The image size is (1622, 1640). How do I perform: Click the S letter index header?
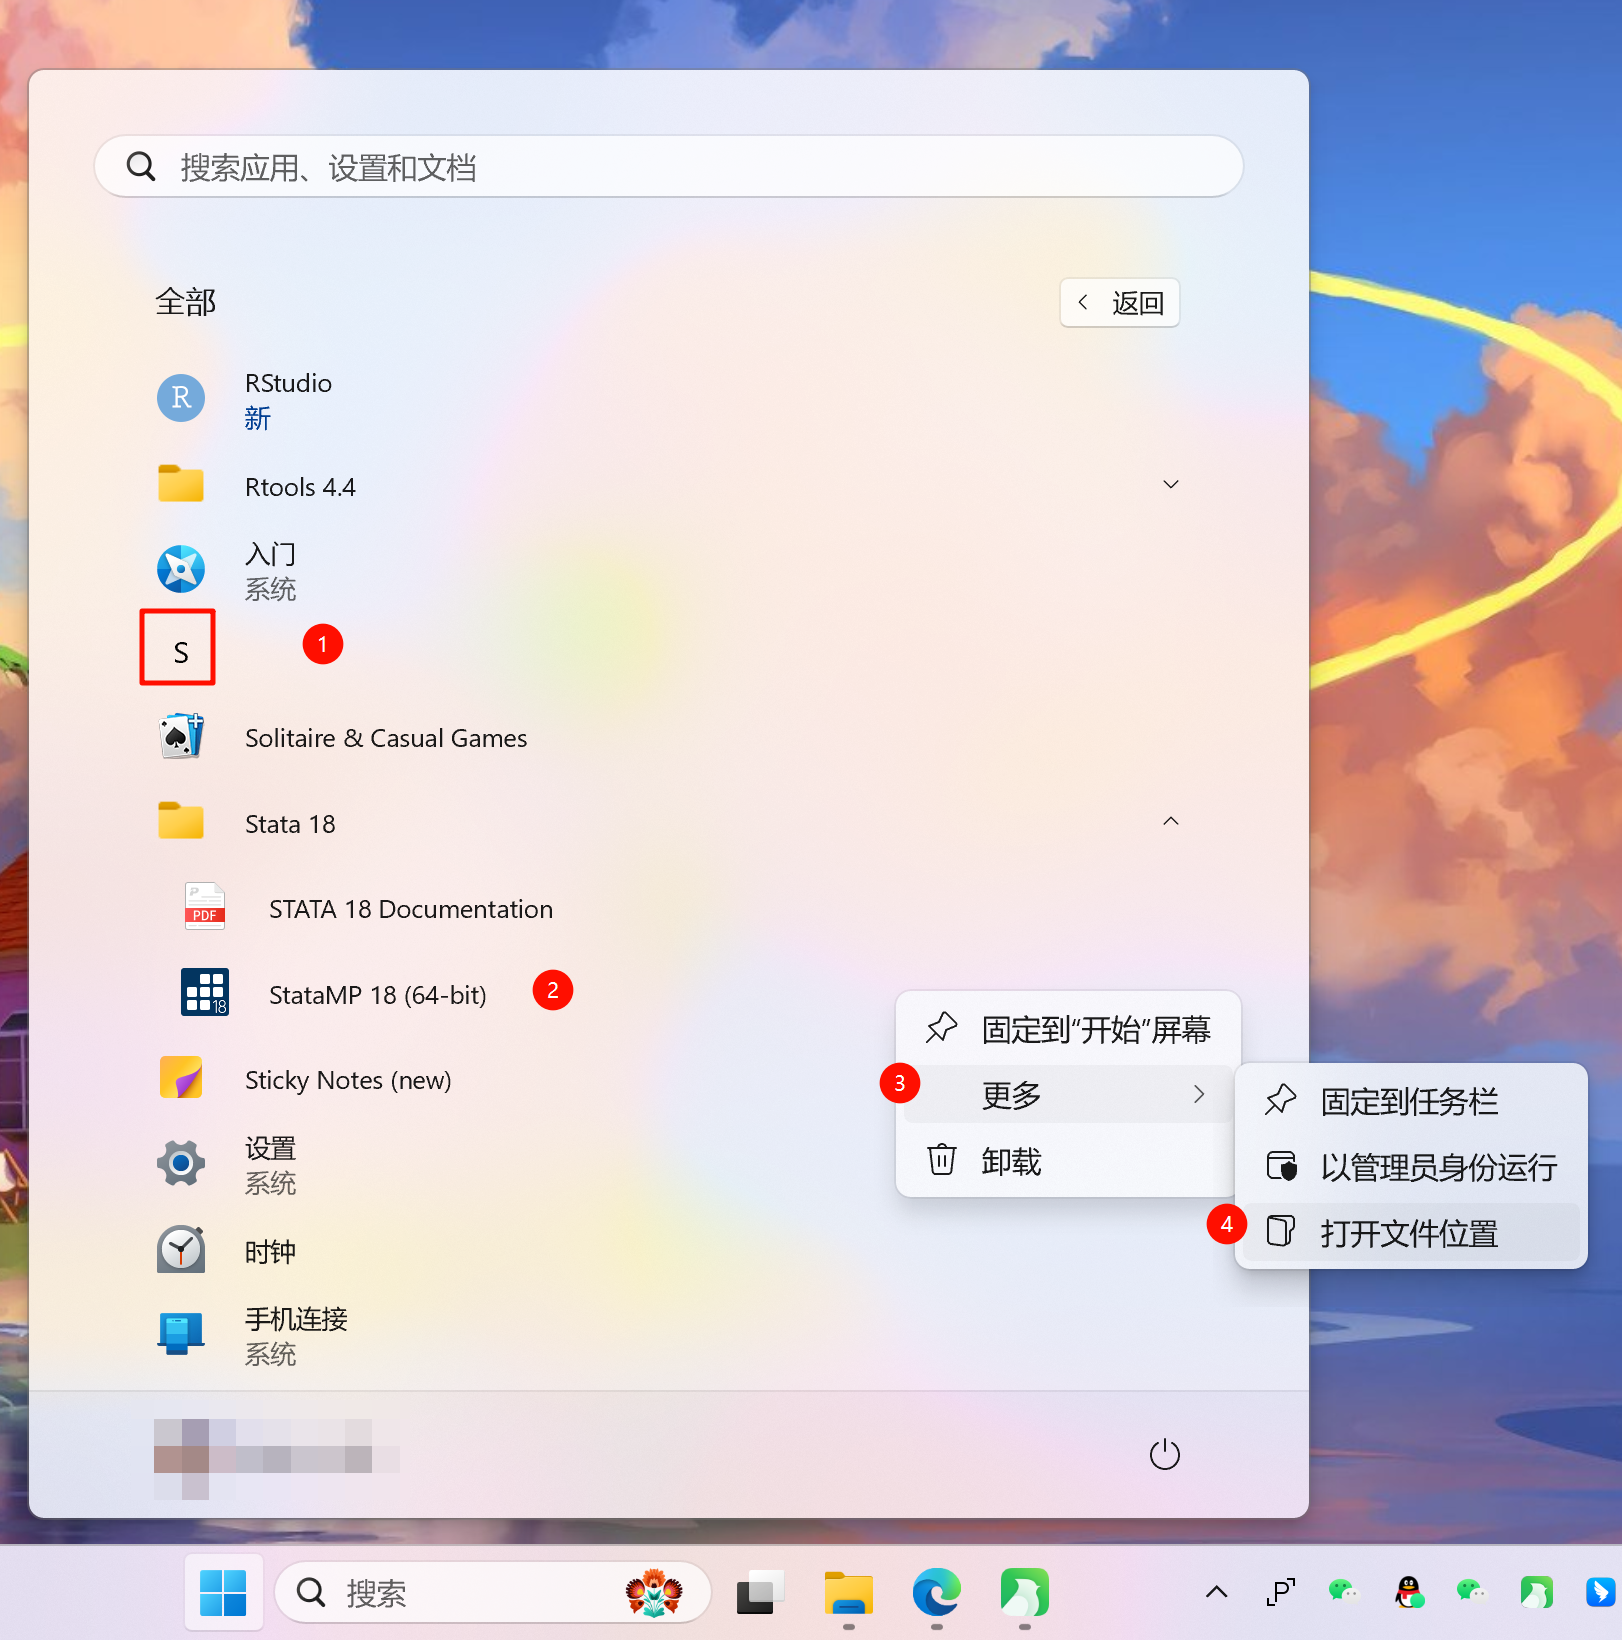pos(180,652)
